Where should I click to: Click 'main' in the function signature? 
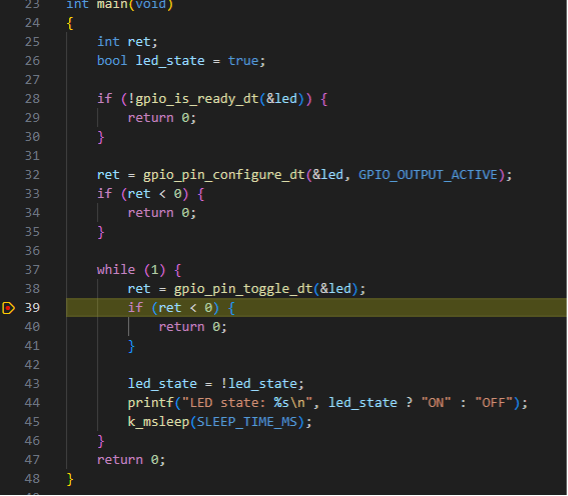click(112, 4)
